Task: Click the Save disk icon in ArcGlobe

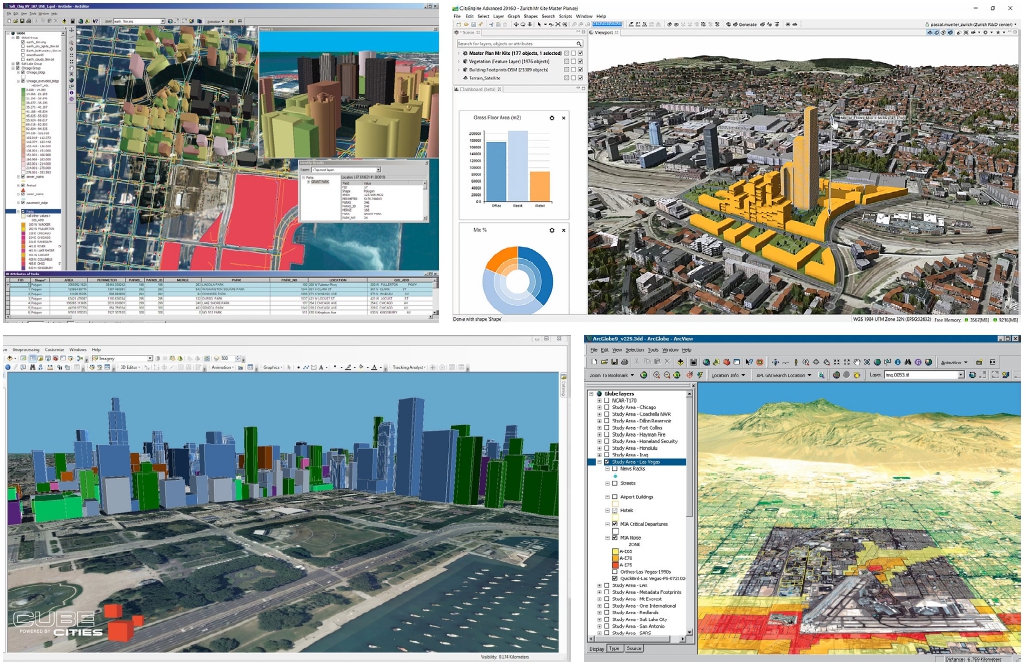Action: pos(614,362)
